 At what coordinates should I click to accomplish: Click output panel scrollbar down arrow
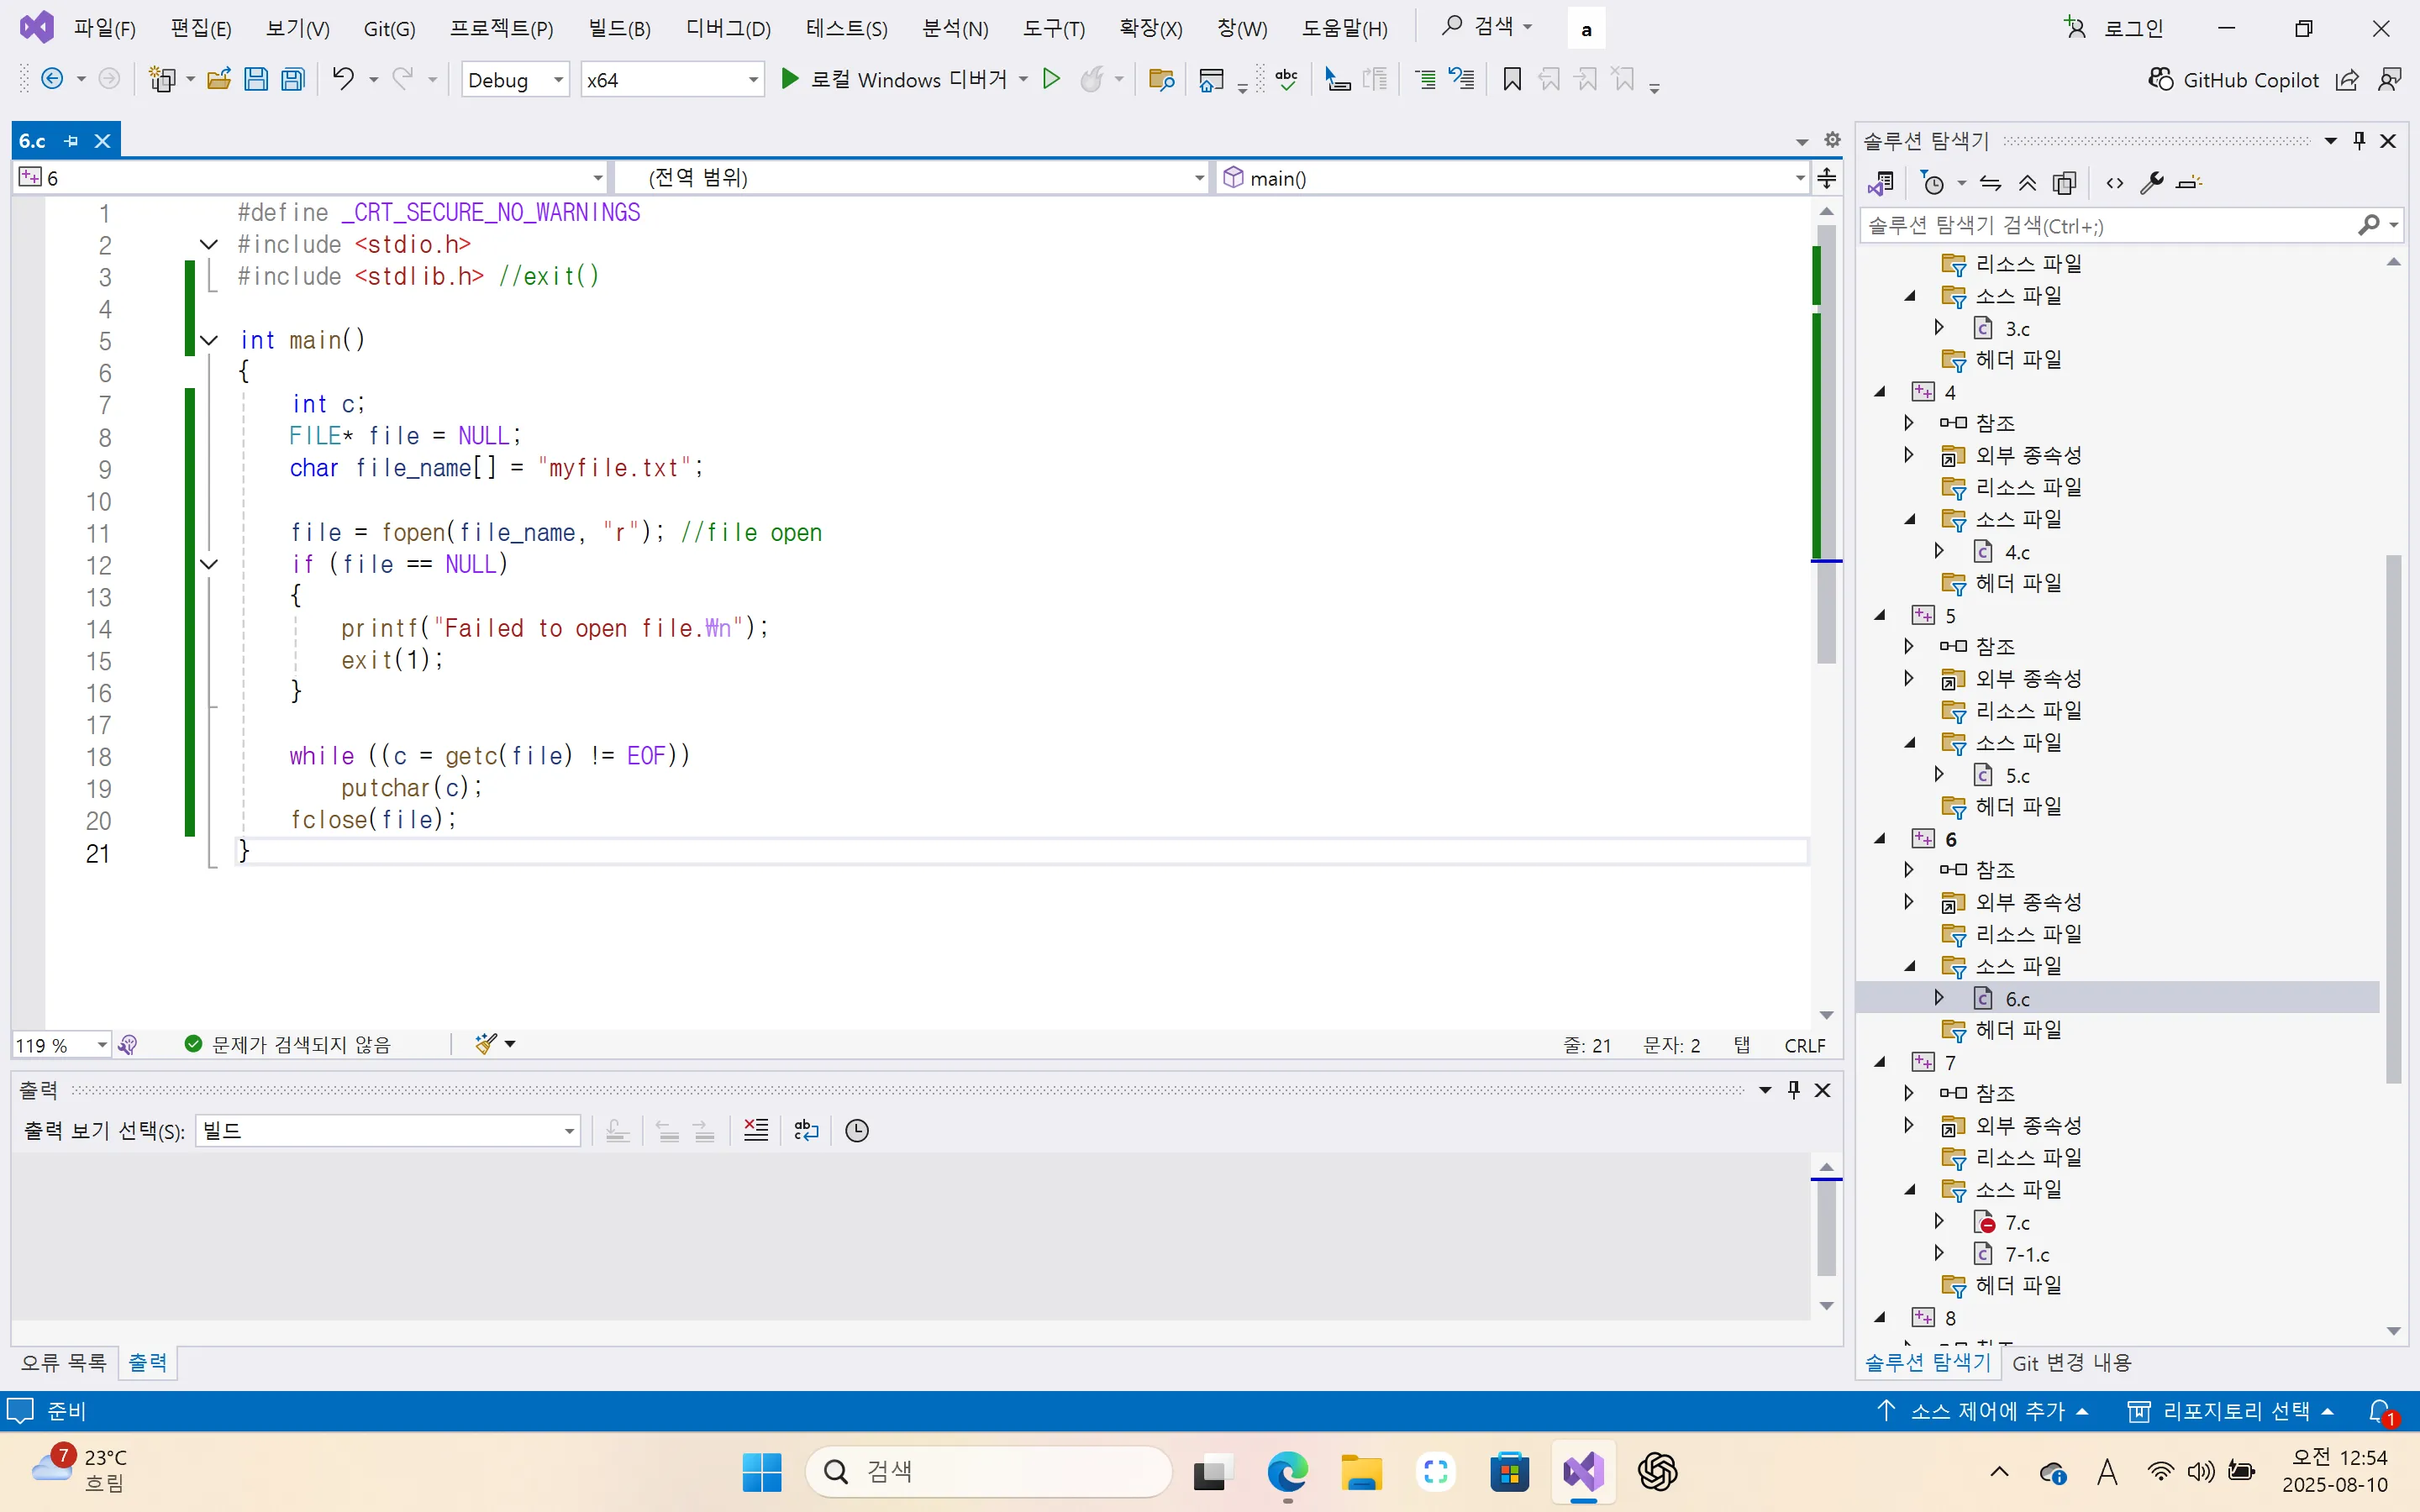pyautogui.click(x=1826, y=1305)
